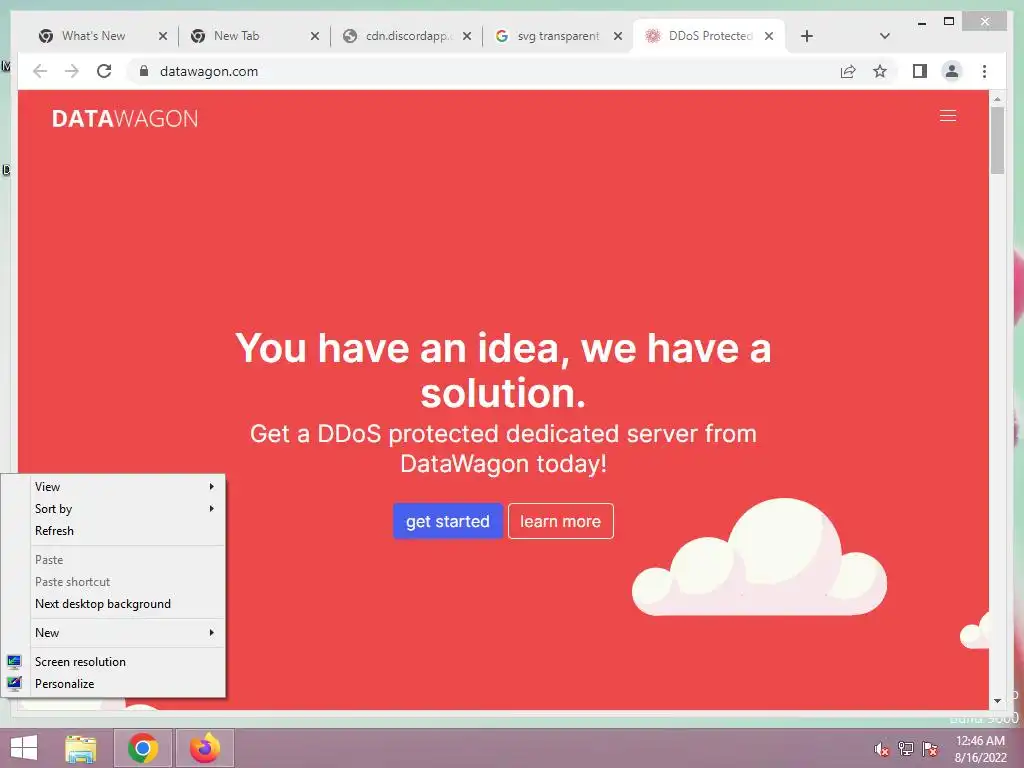Close the svg transparent tab

tap(618, 36)
